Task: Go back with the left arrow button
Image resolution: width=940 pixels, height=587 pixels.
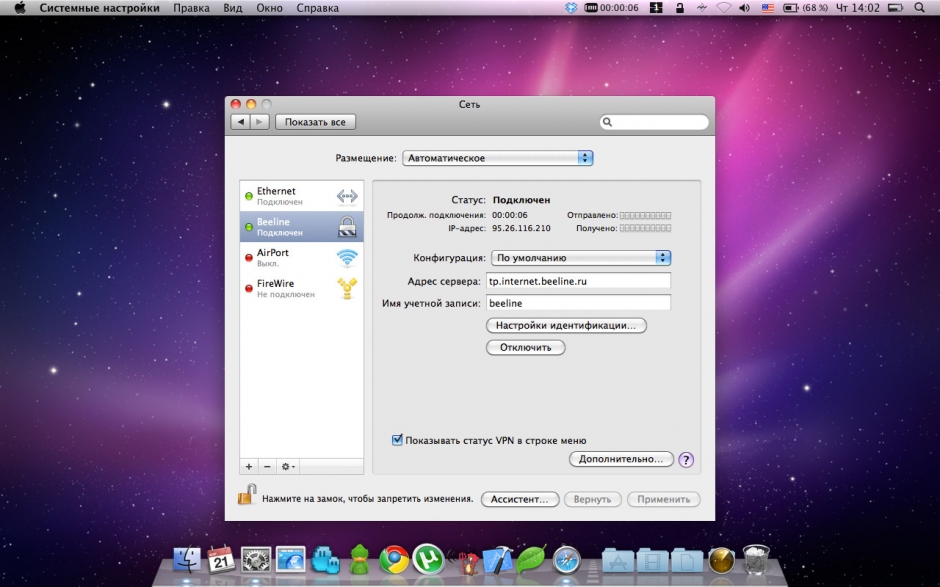Action: point(240,122)
